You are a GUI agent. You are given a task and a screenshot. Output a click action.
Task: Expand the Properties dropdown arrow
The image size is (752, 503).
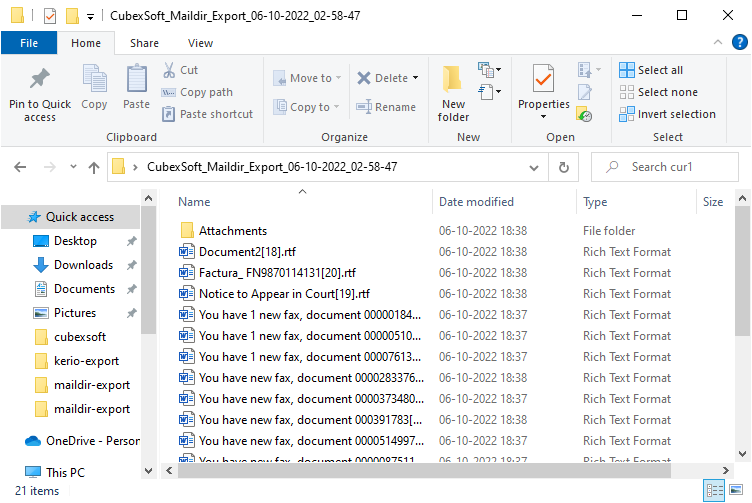click(x=543, y=117)
